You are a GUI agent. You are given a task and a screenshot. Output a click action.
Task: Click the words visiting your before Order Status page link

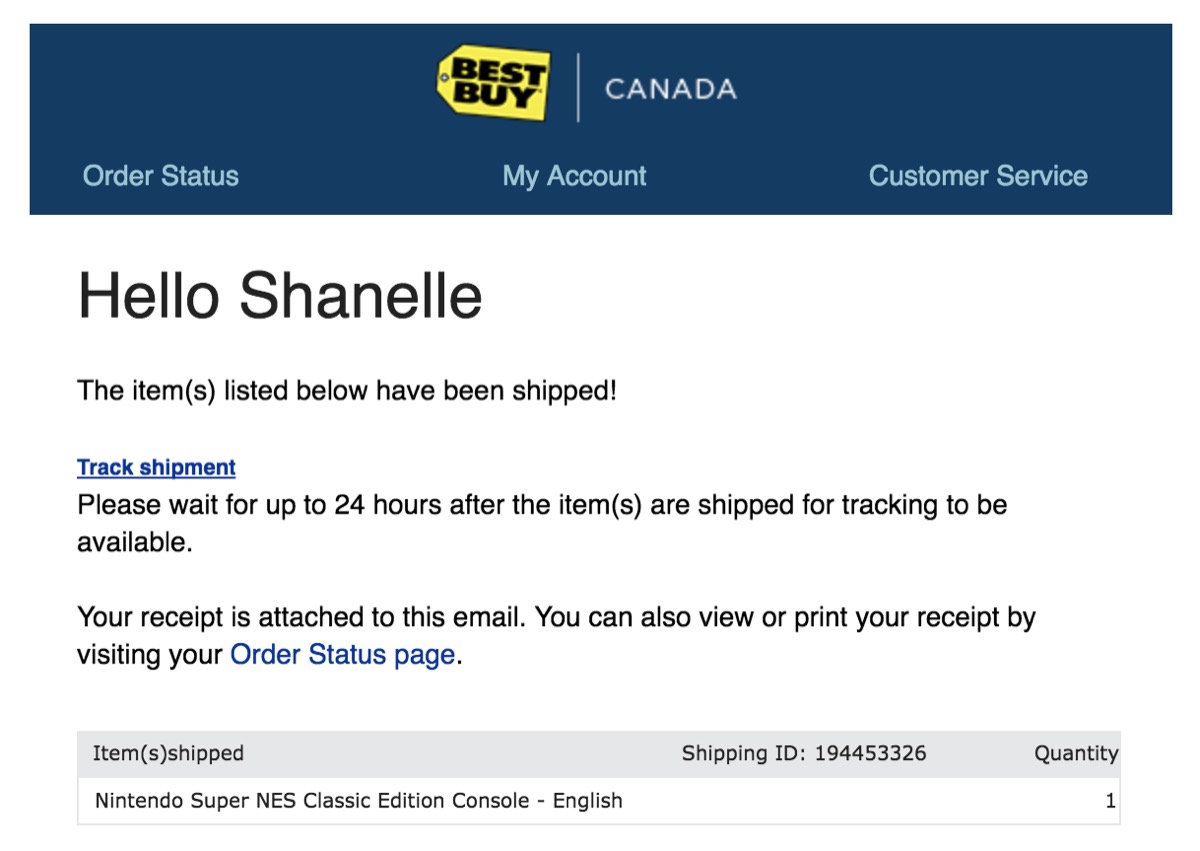(150, 656)
